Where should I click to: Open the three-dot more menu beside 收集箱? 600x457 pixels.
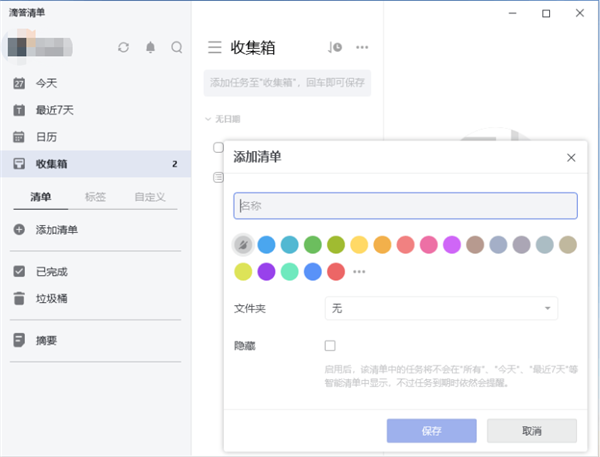362,47
